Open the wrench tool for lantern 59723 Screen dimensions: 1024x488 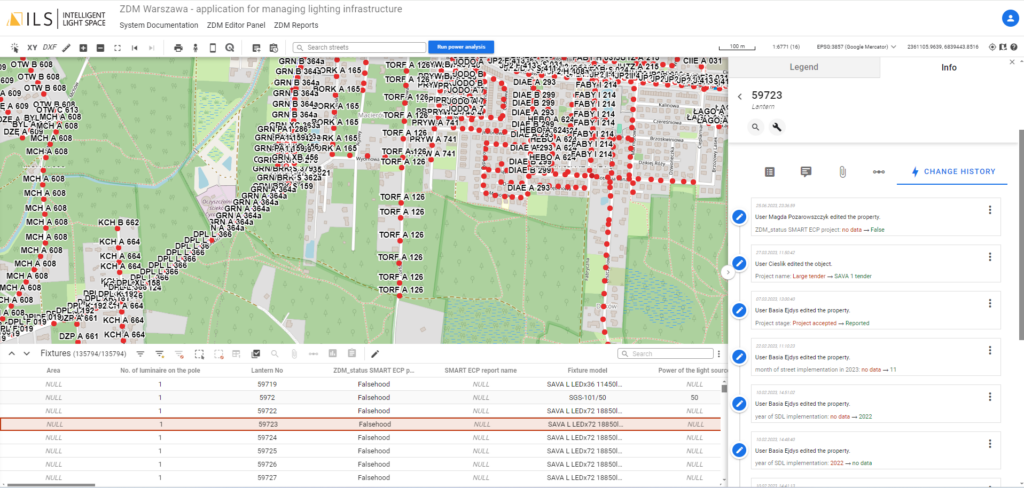point(776,127)
